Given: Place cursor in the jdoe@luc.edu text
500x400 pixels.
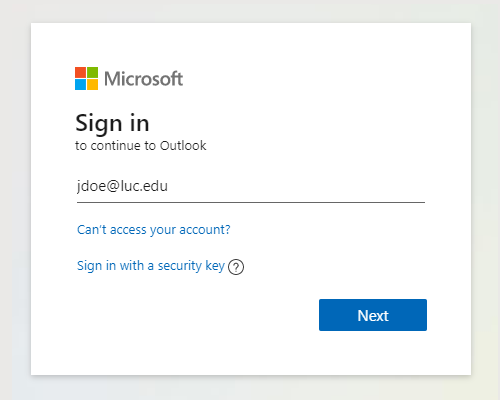Looking at the screenshot, I should [x=122, y=186].
